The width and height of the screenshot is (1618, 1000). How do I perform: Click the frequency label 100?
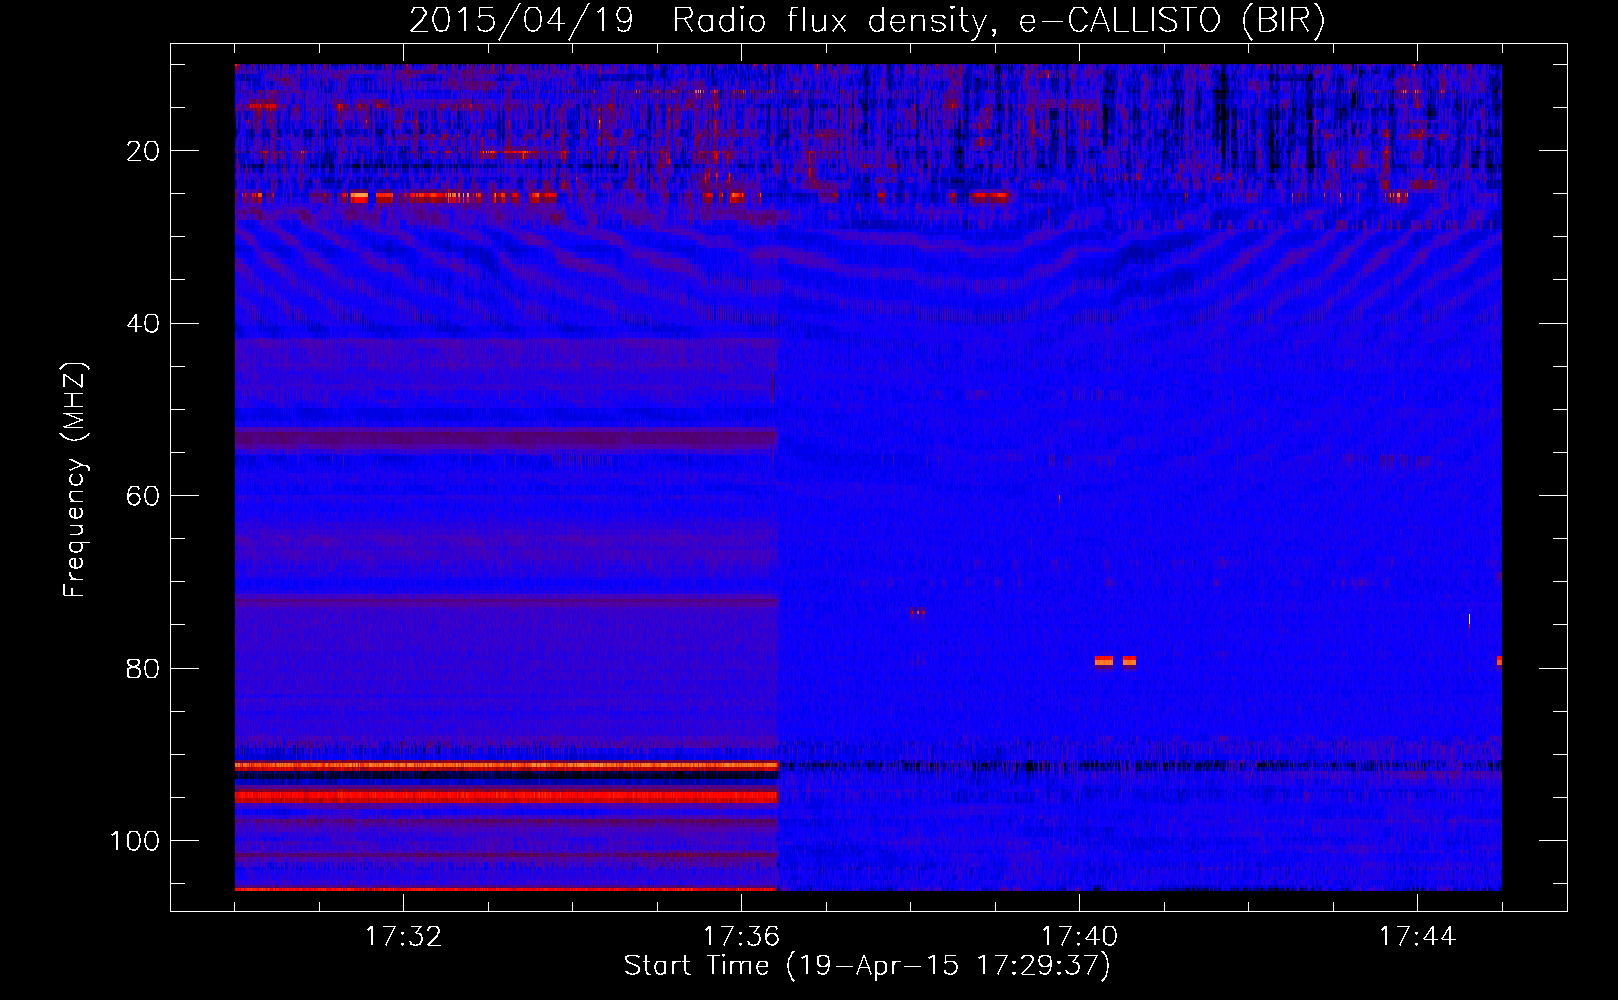(x=135, y=841)
